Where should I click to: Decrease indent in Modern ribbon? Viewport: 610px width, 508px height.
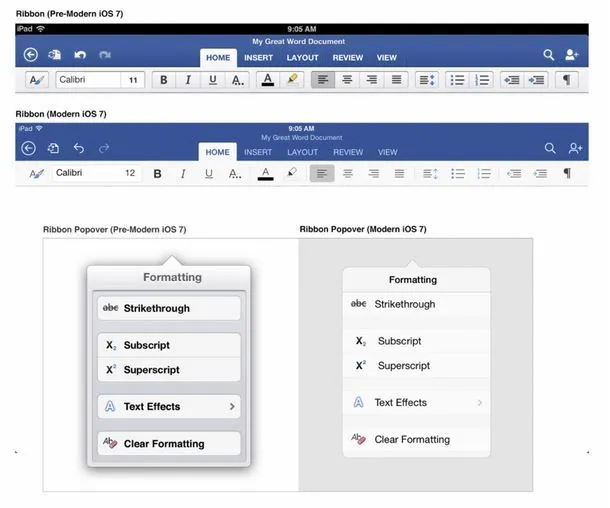click(x=514, y=173)
